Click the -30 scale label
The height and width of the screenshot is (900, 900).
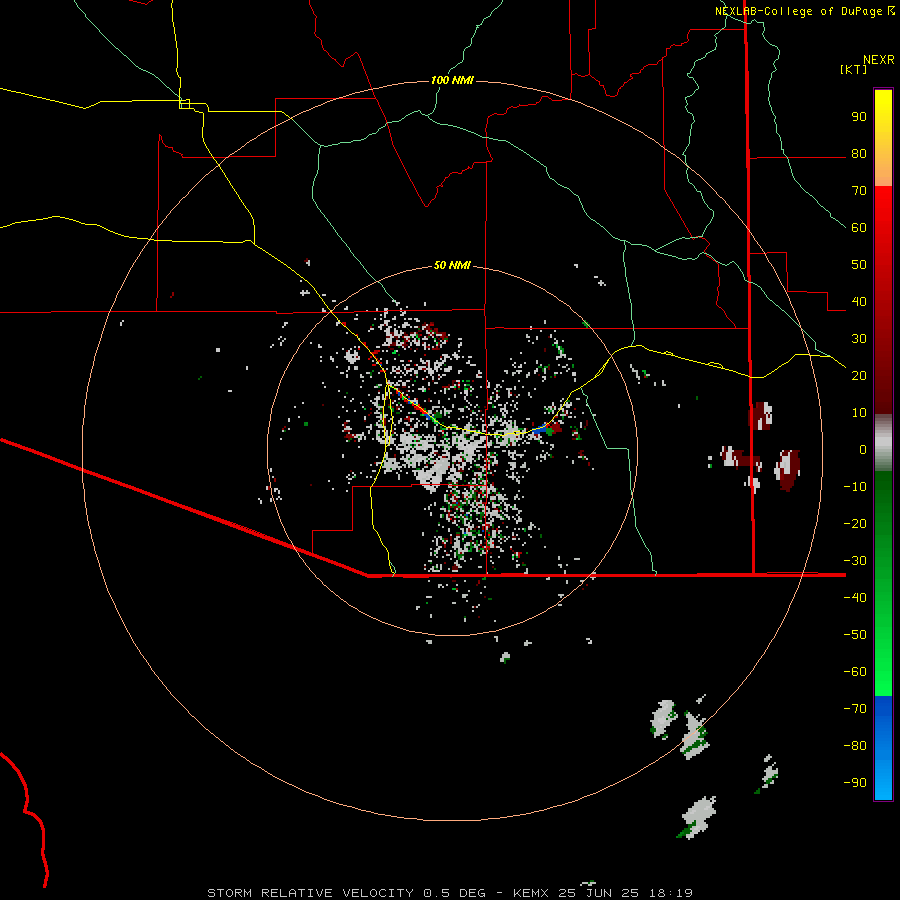pyautogui.click(x=855, y=560)
